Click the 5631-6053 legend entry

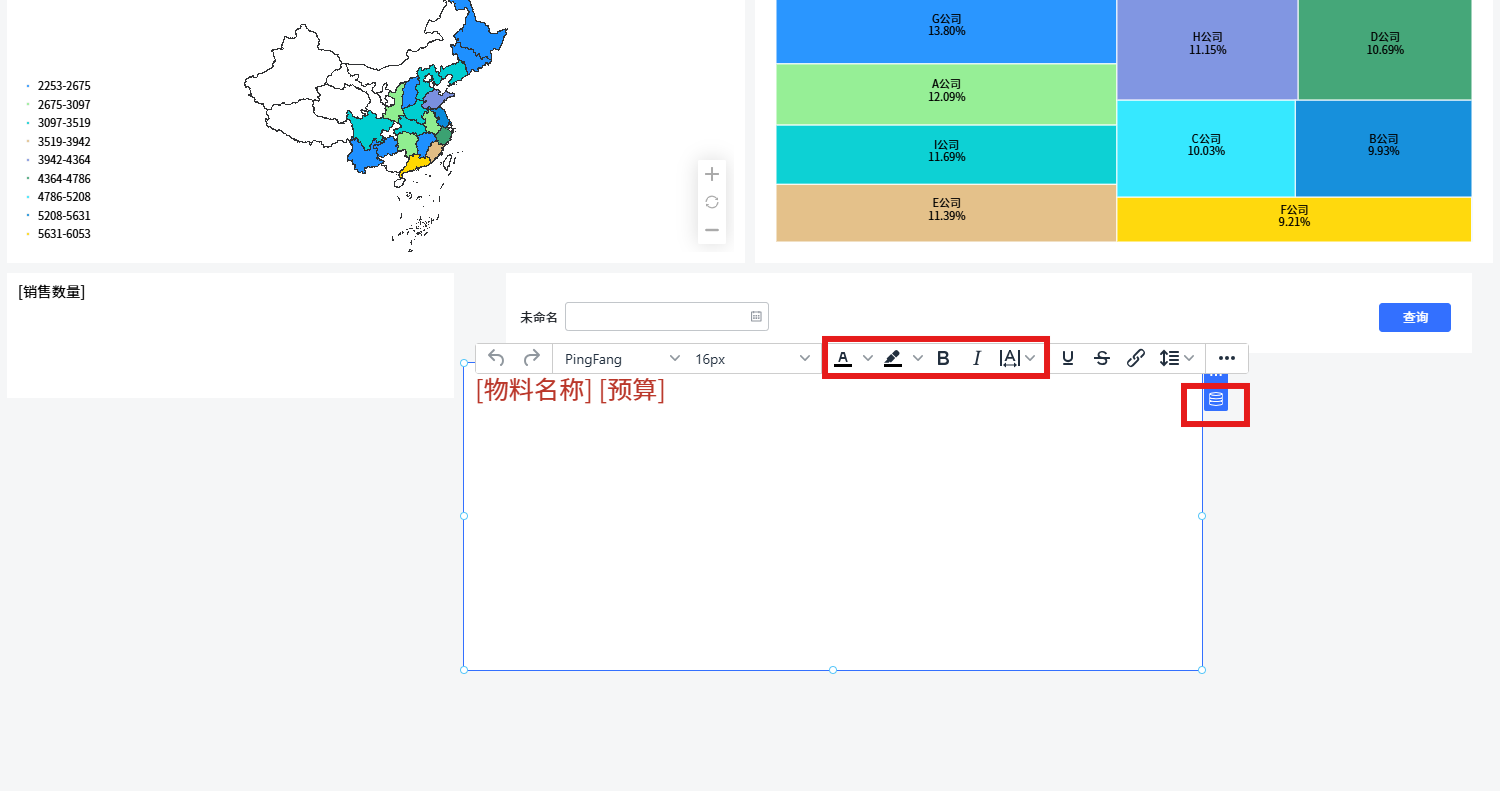pos(64,234)
